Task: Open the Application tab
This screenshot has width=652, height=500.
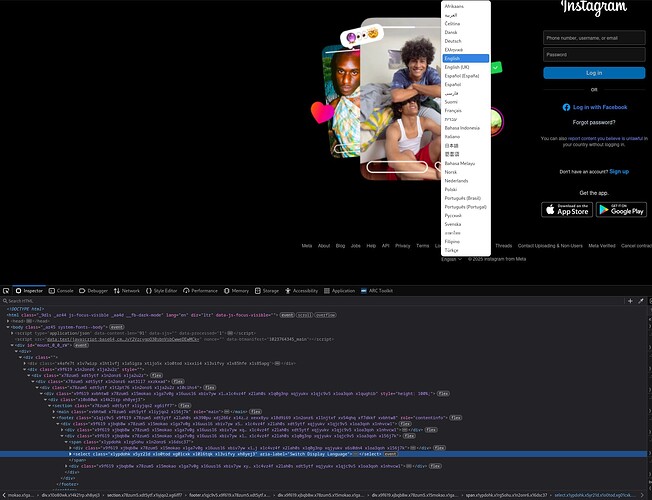Action: point(340,291)
